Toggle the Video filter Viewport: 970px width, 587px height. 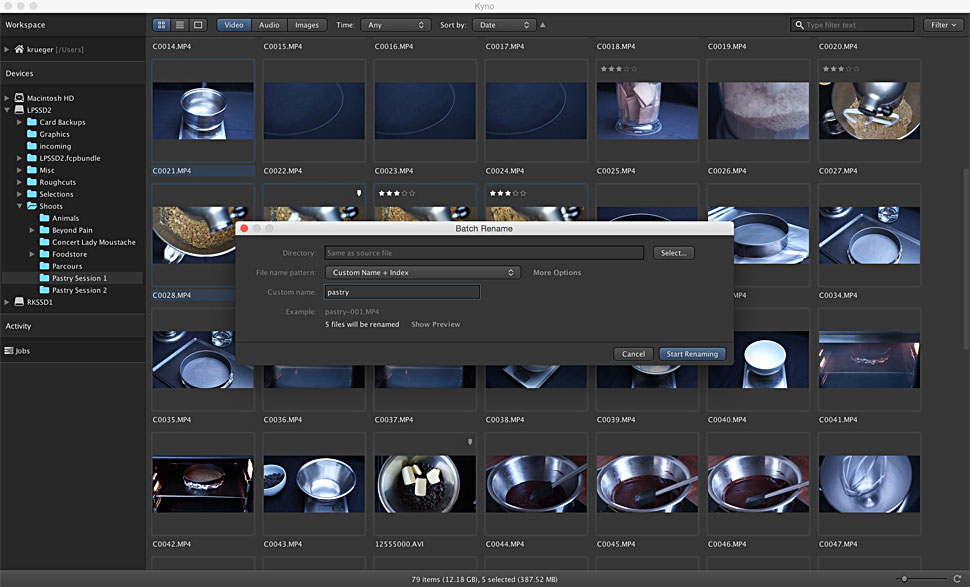[x=234, y=25]
